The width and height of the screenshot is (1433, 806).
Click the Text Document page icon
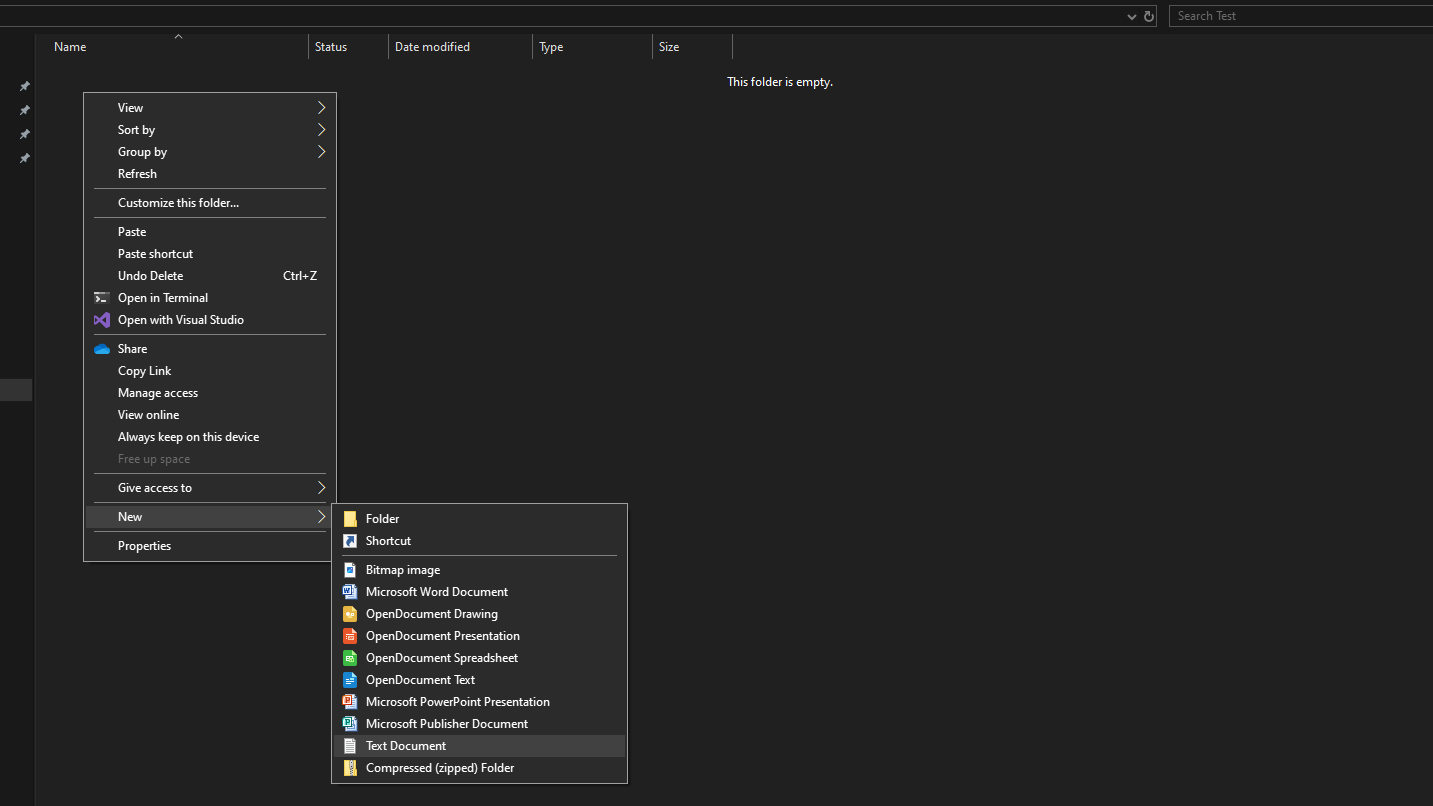click(350, 746)
